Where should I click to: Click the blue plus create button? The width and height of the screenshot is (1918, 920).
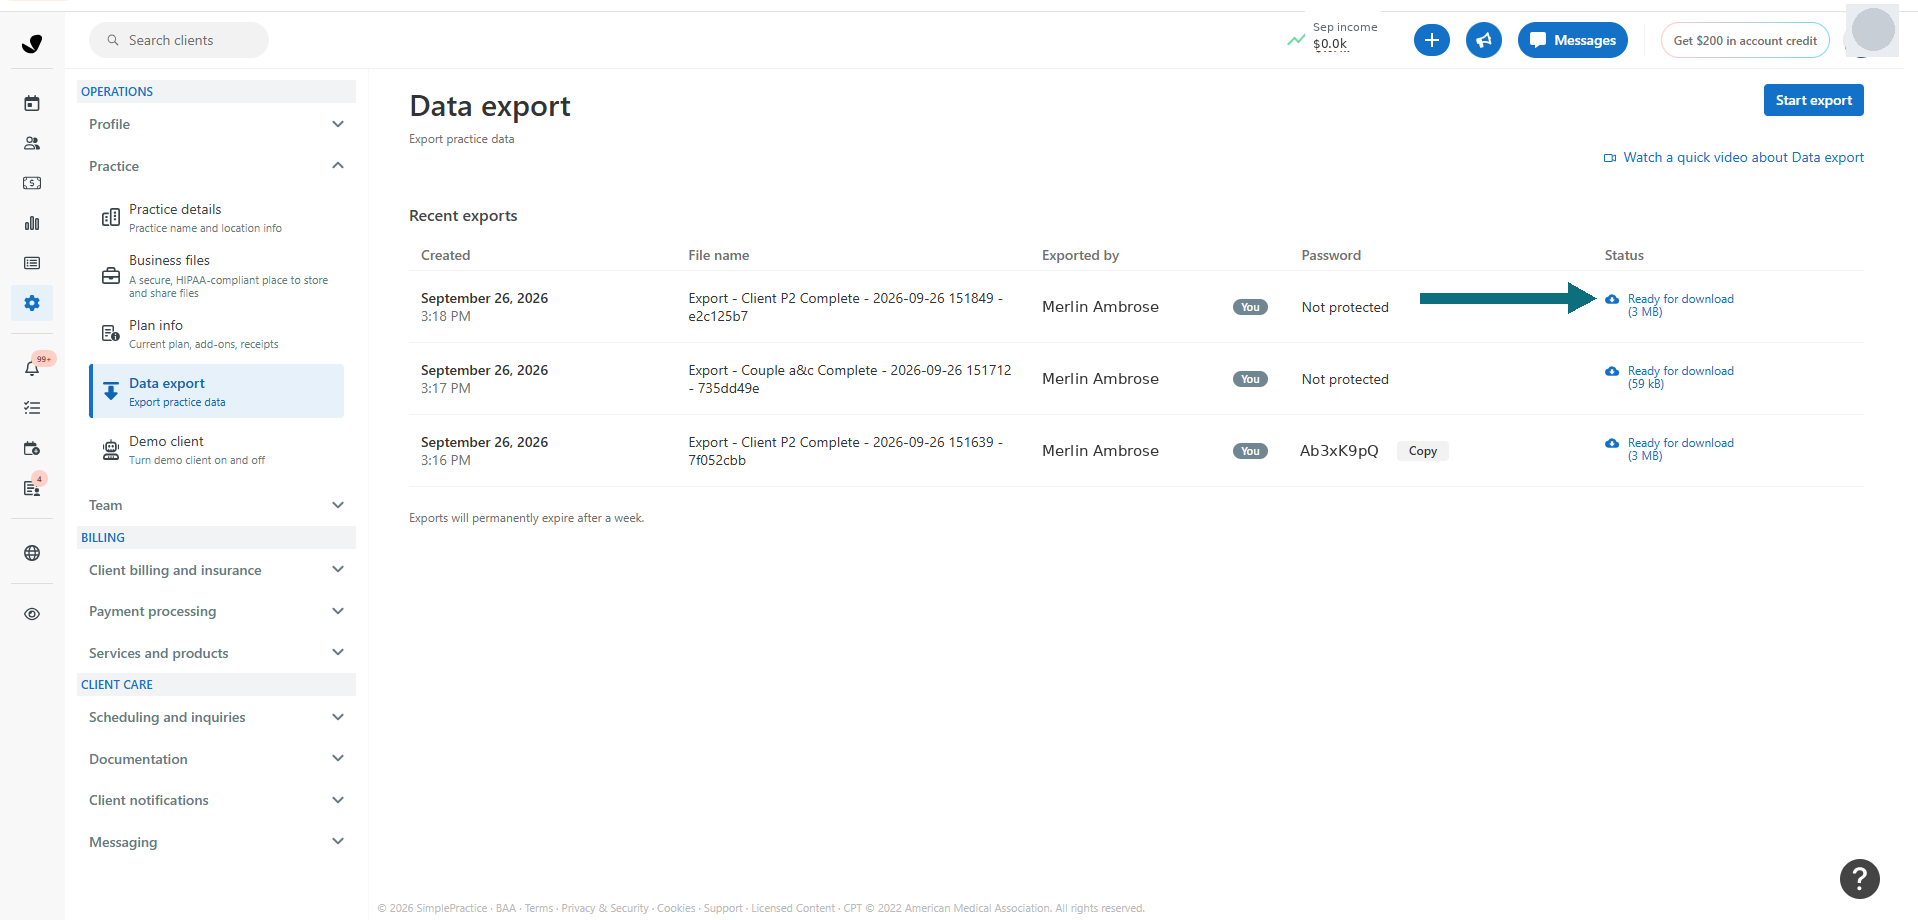click(x=1432, y=40)
